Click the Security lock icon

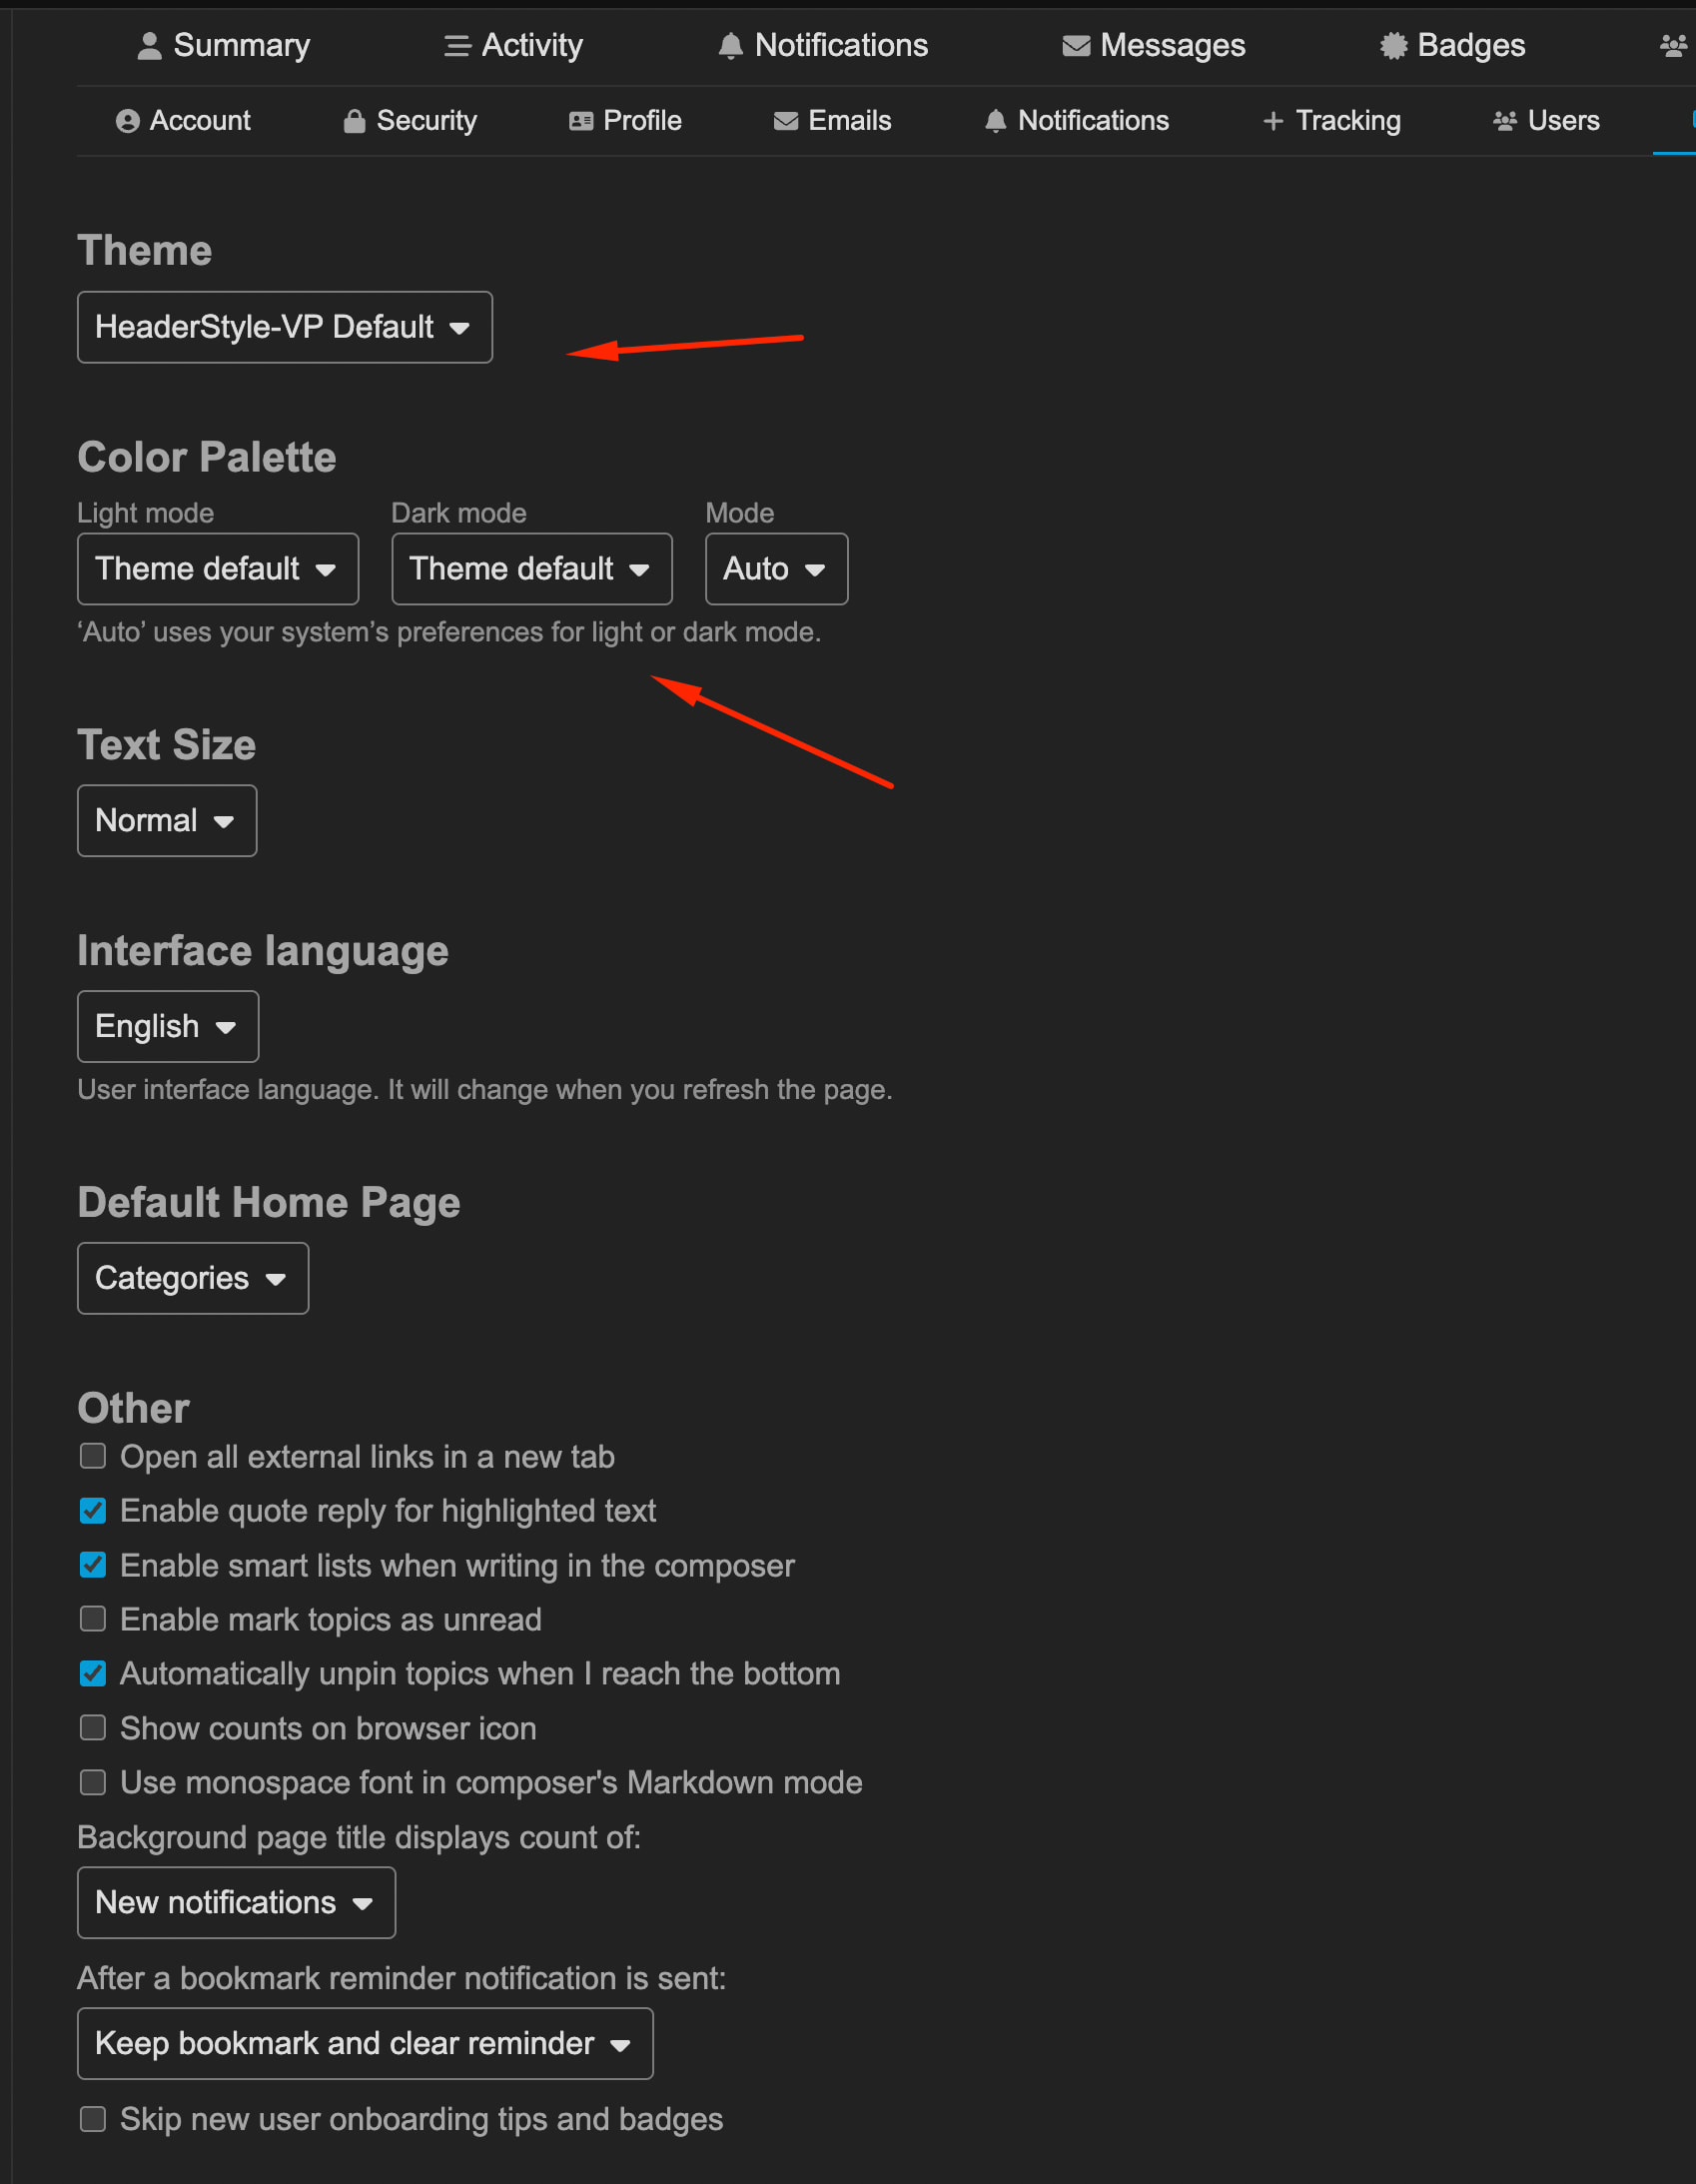[x=354, y=122]
